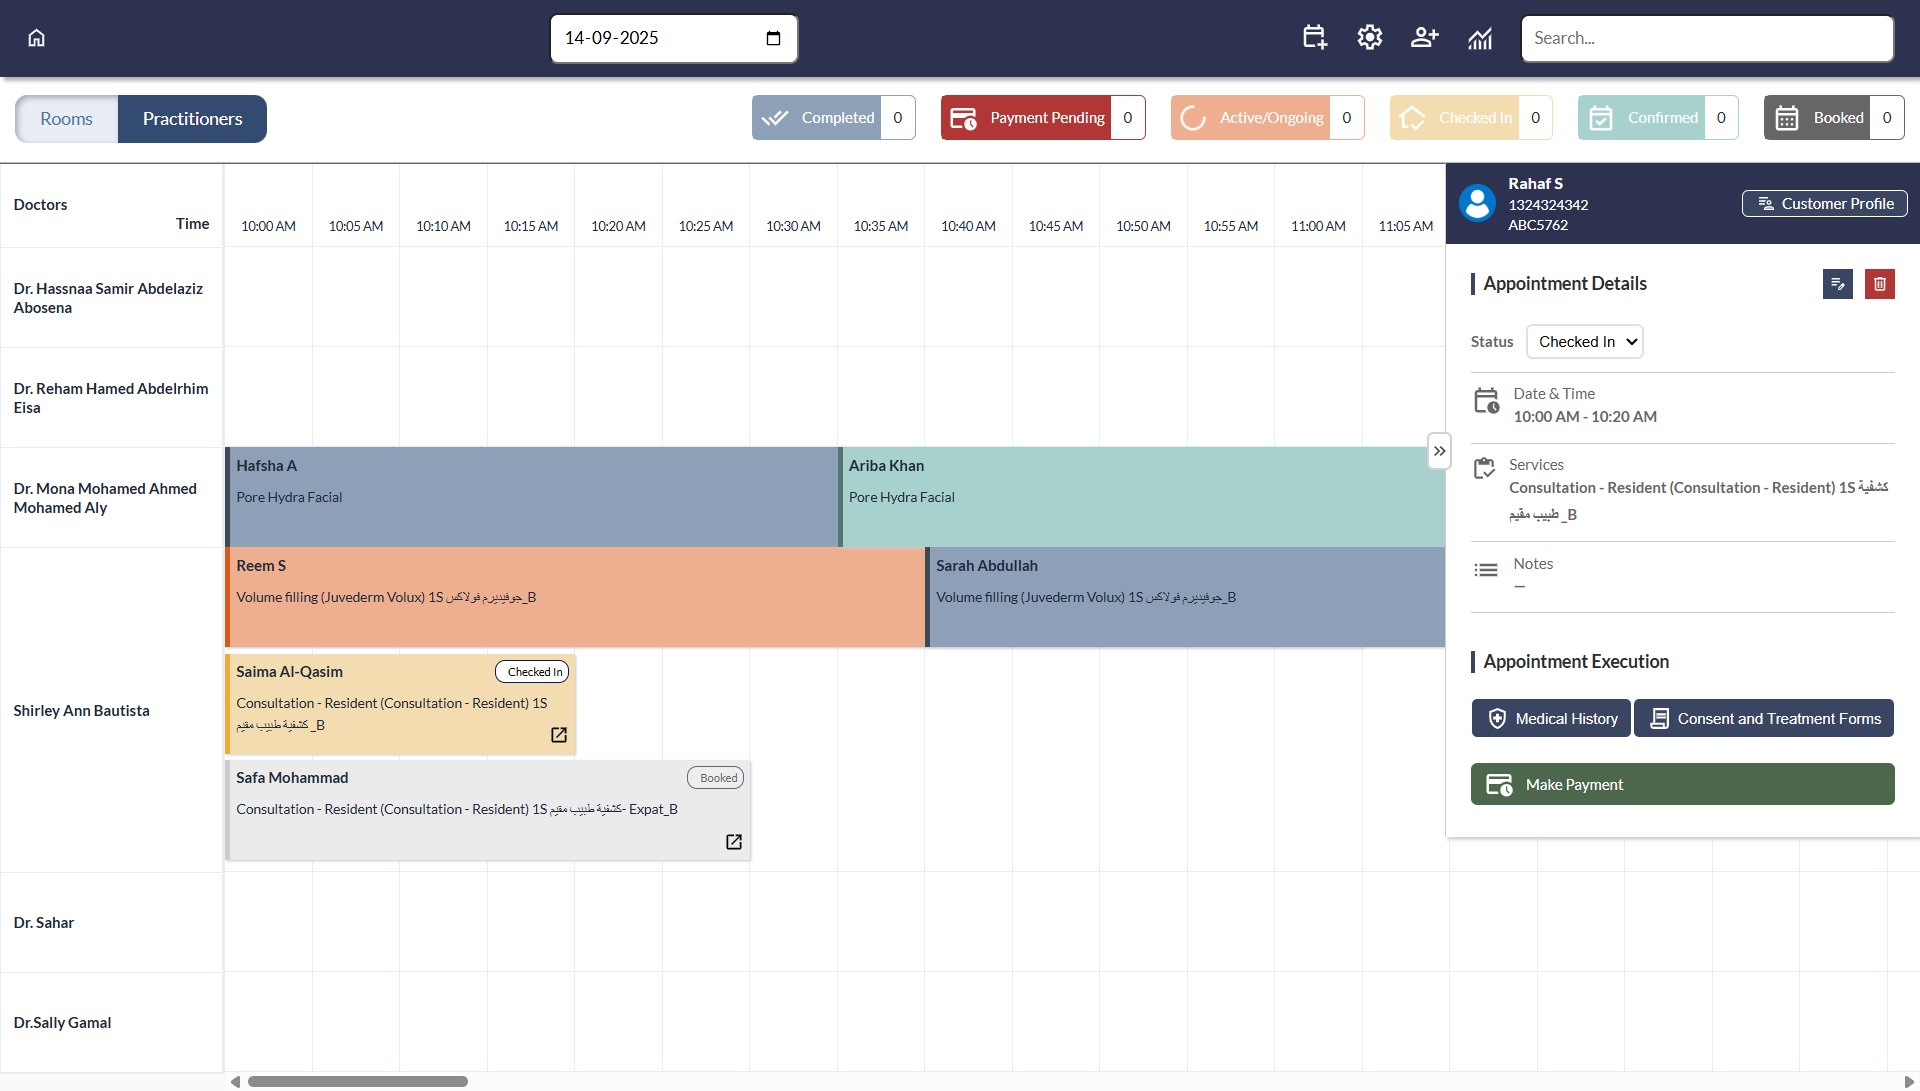Open the Status dropdown showing Checked In
Viewport: 1920px width, 1091px height.
pyautogui.click(x=1584, y=341)
